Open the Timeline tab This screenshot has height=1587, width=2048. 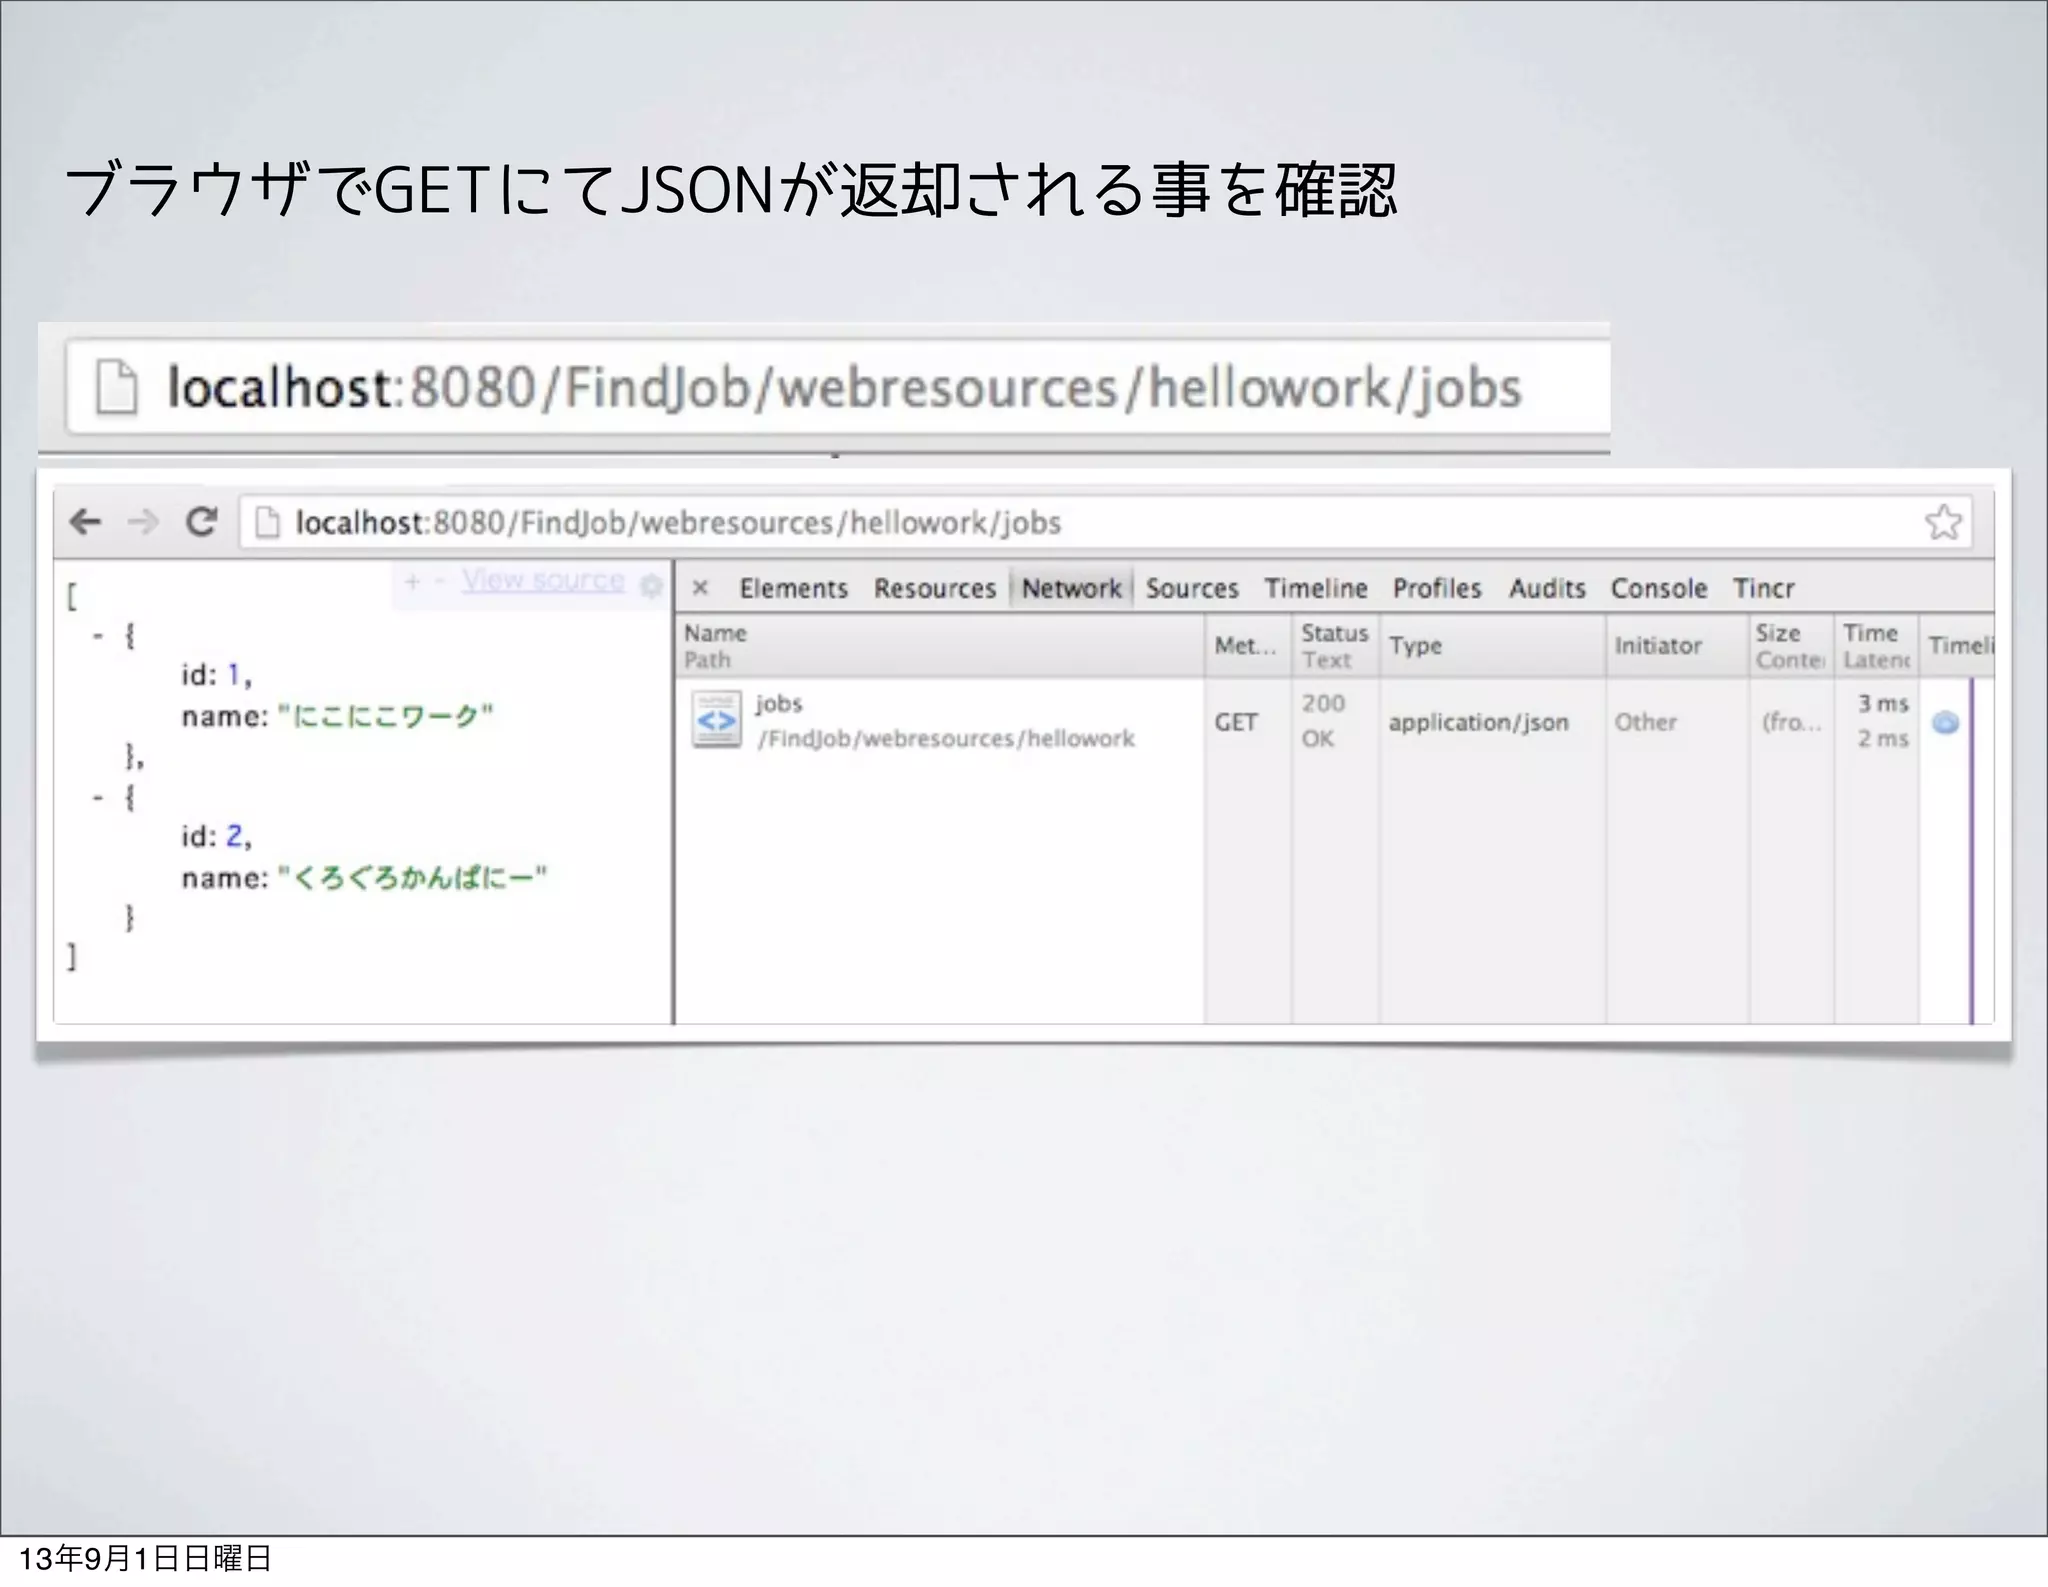coord(1316,588)
